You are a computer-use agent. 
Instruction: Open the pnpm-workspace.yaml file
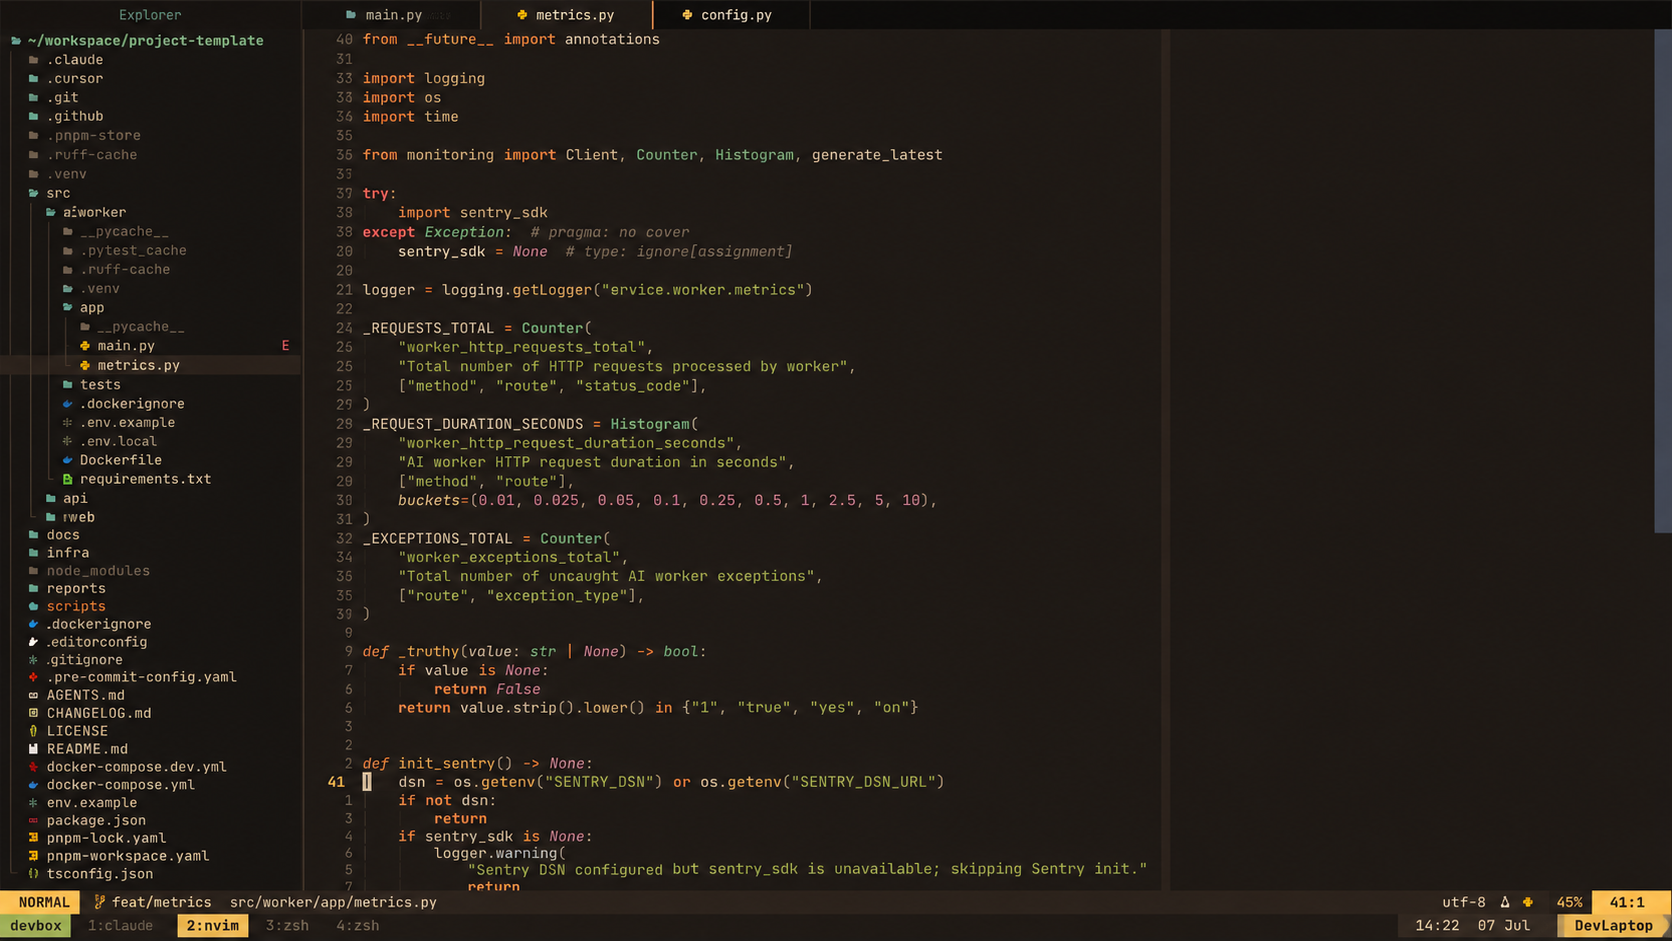click(x=128, y=856)
